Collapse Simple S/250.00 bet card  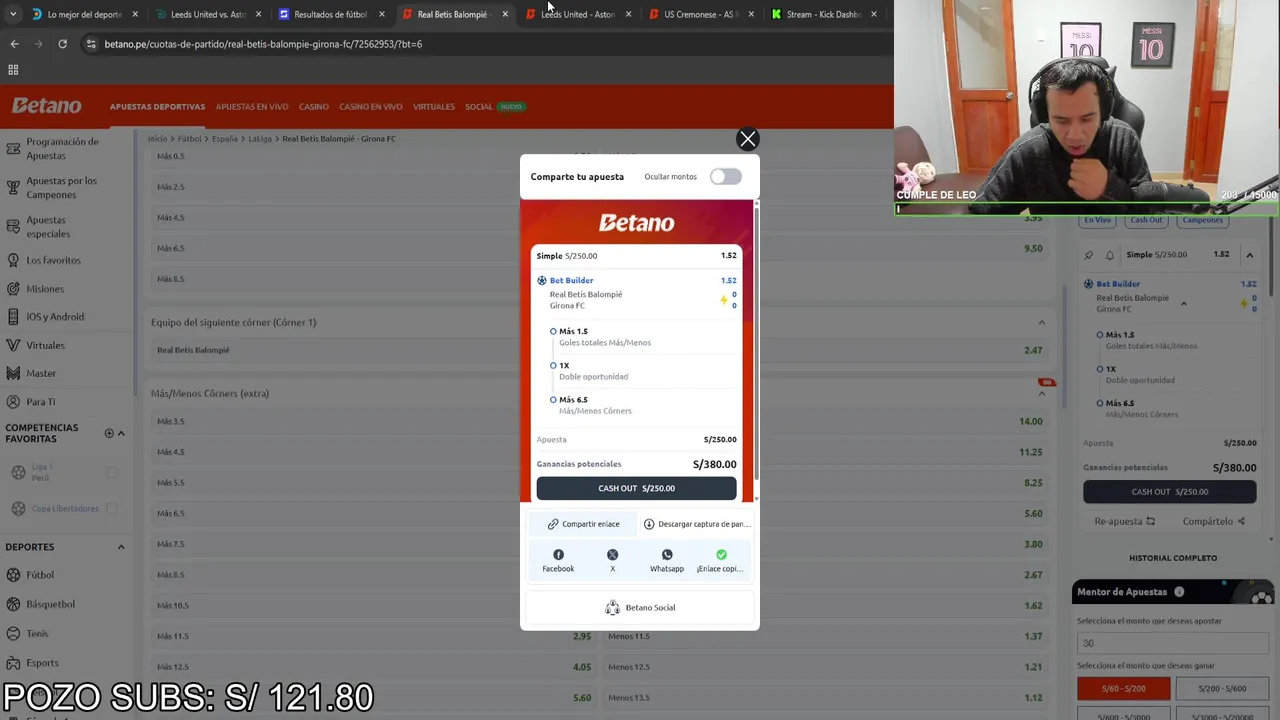pyautogui.click(x=1249, y=255)
